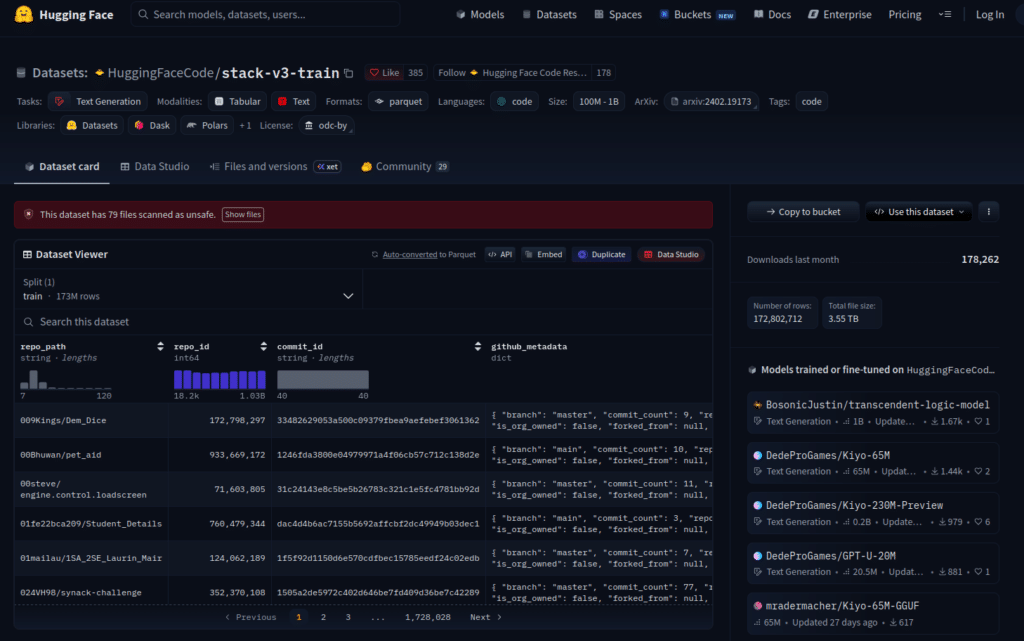Click the Hugging Face logo icon
Viewport: 1024px width, 641px height.
click(x=24, y=14)
